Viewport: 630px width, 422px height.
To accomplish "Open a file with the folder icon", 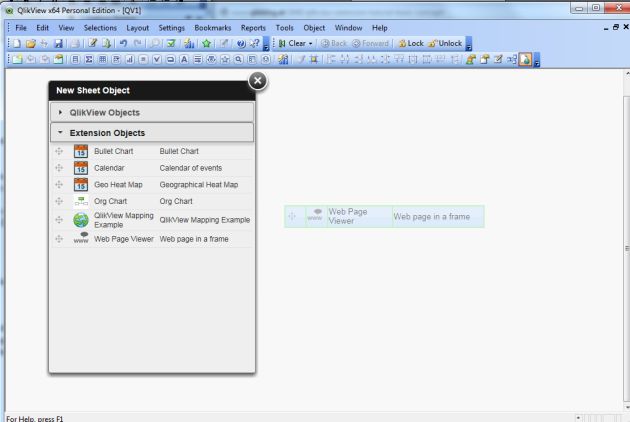I will 31,43.
